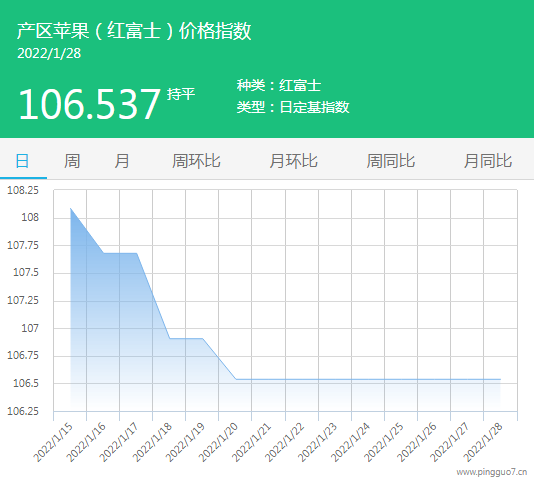Click the 2022/1/15 x-axis date label
The height and width of the screenshot is (484, 534).
pyautogui.click(x=53, y=442)
